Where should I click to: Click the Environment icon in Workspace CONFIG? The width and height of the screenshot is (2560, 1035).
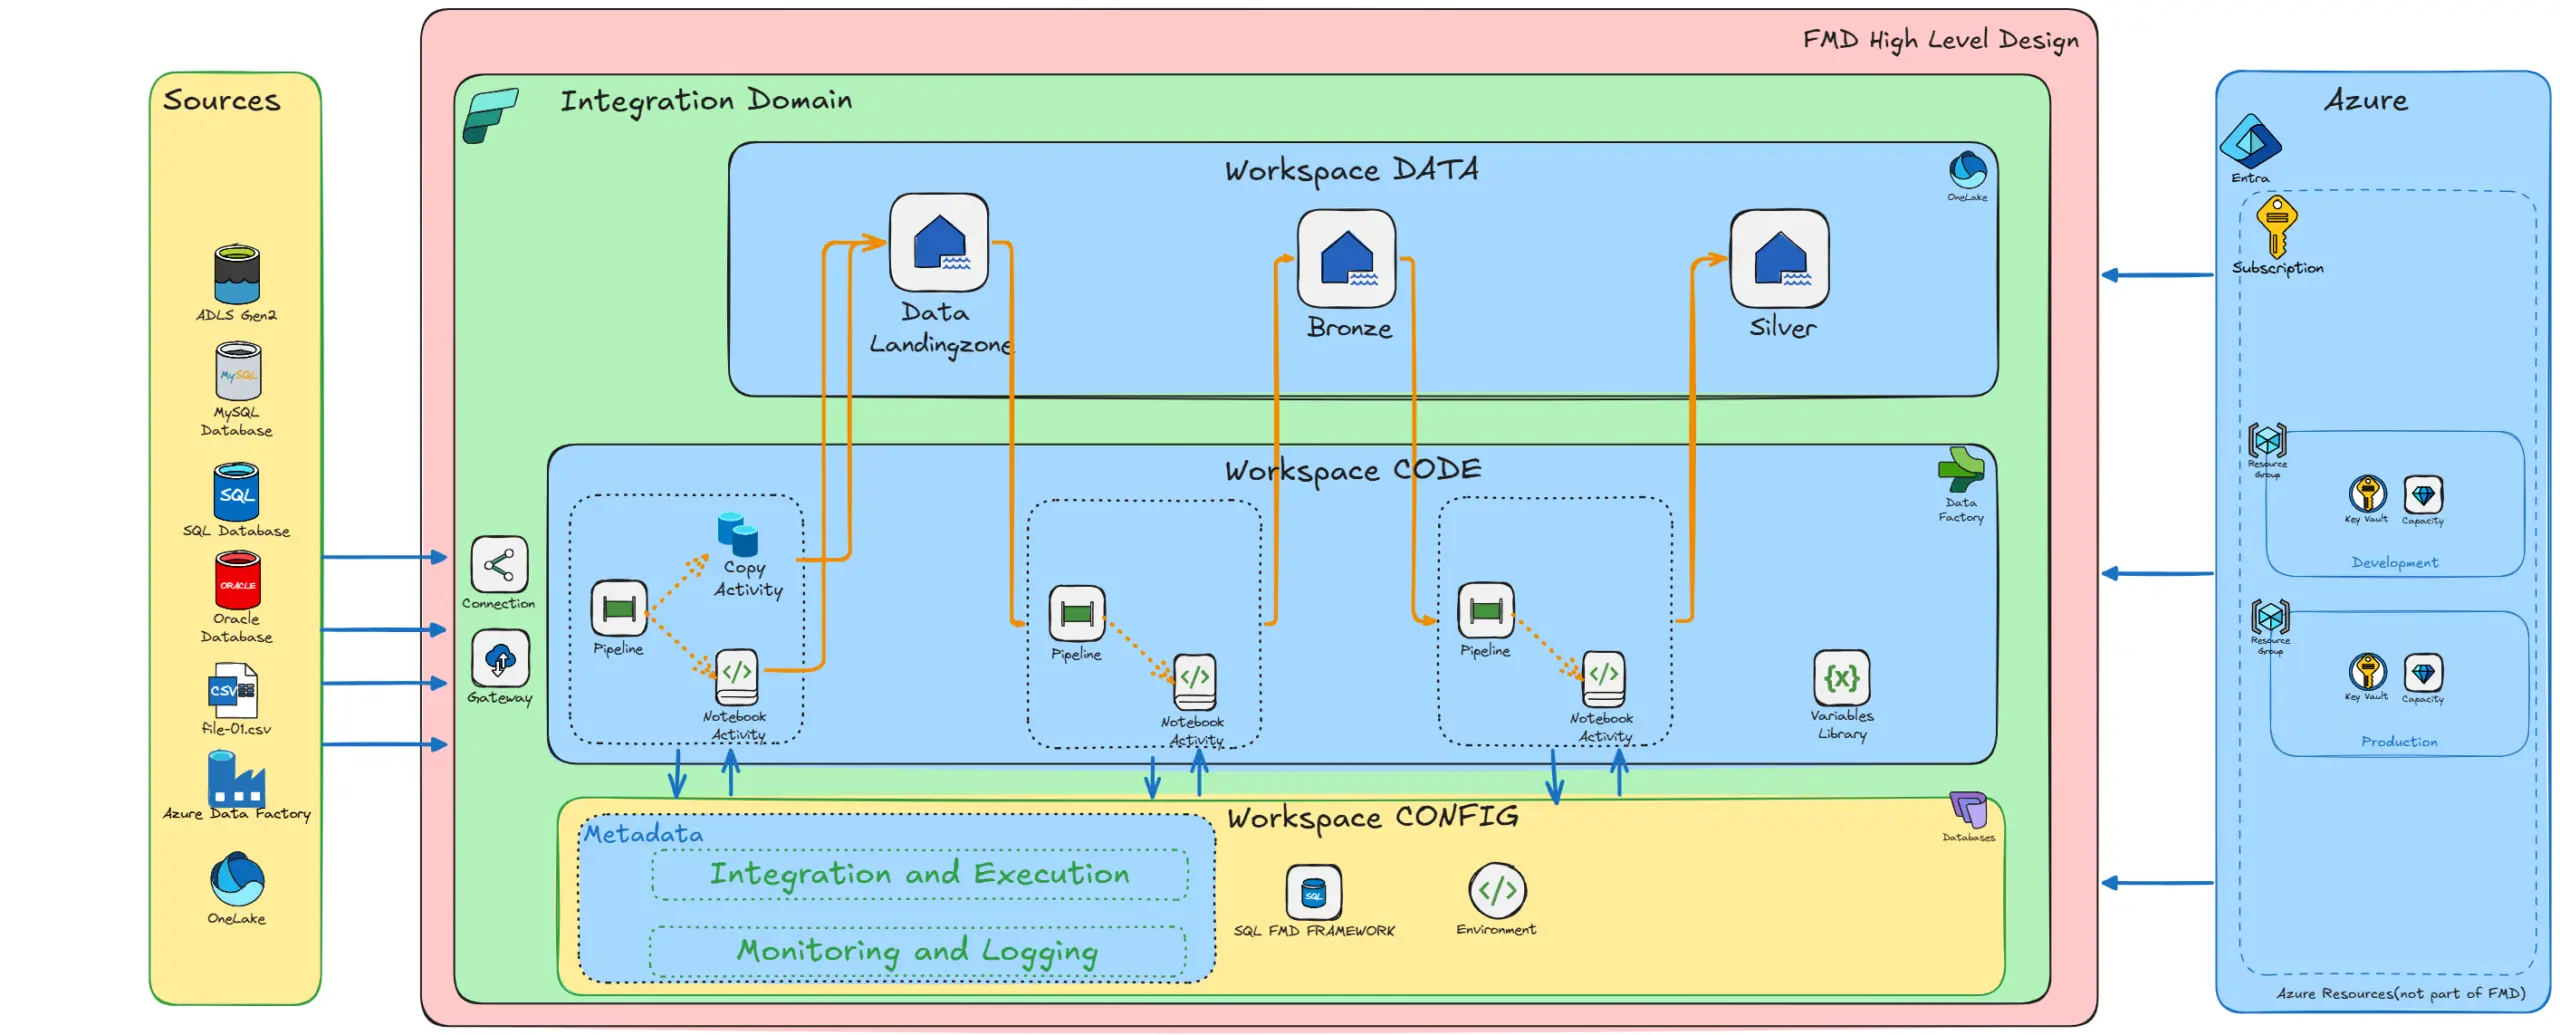[x=1495, y=890]
